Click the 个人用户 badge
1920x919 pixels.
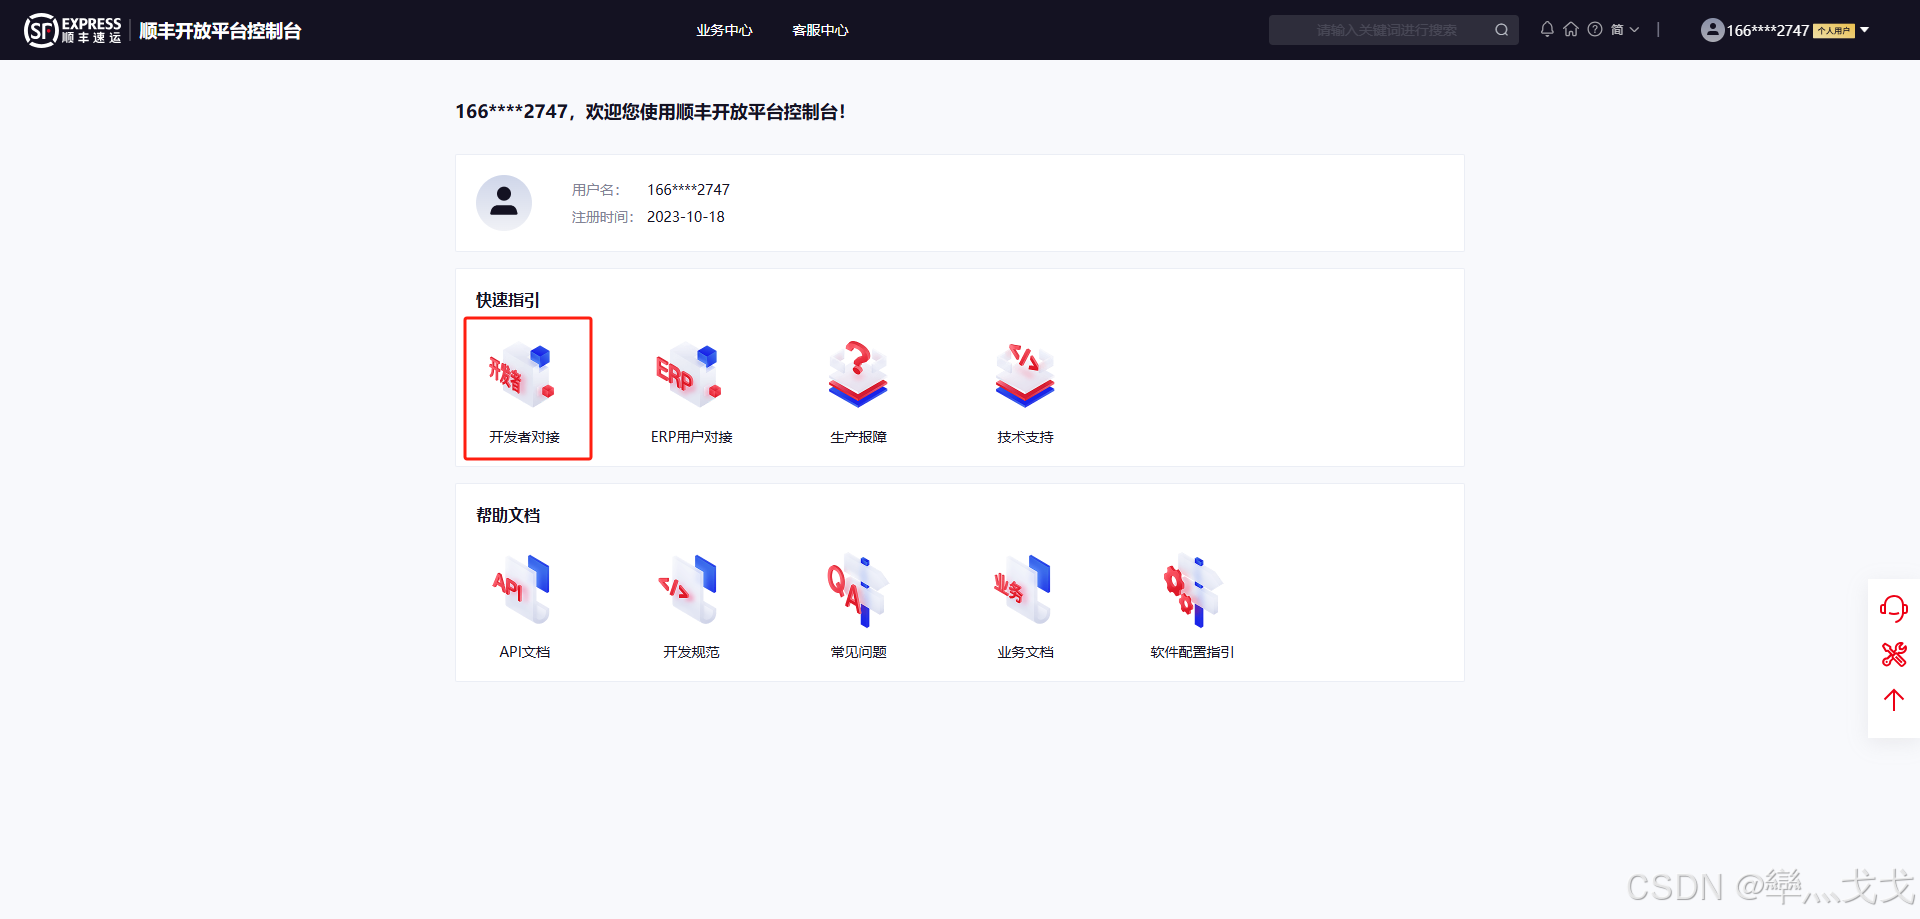(1834, 31)
